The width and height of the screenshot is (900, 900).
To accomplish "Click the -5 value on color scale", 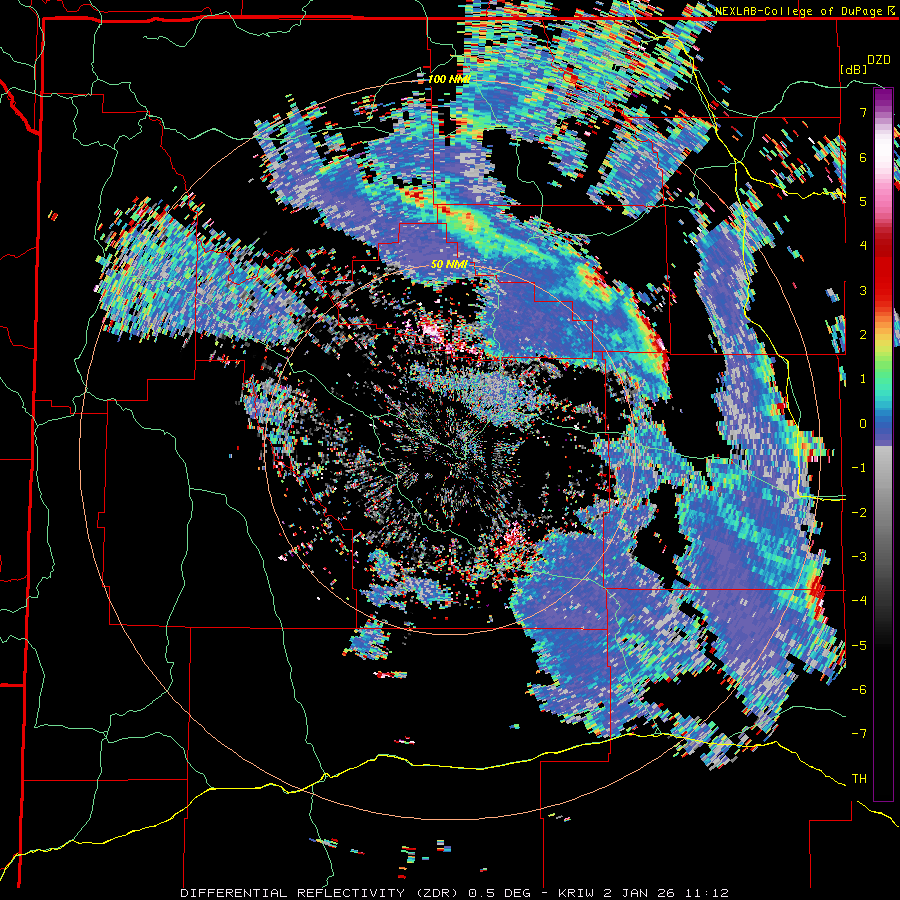I will (859, 646).
